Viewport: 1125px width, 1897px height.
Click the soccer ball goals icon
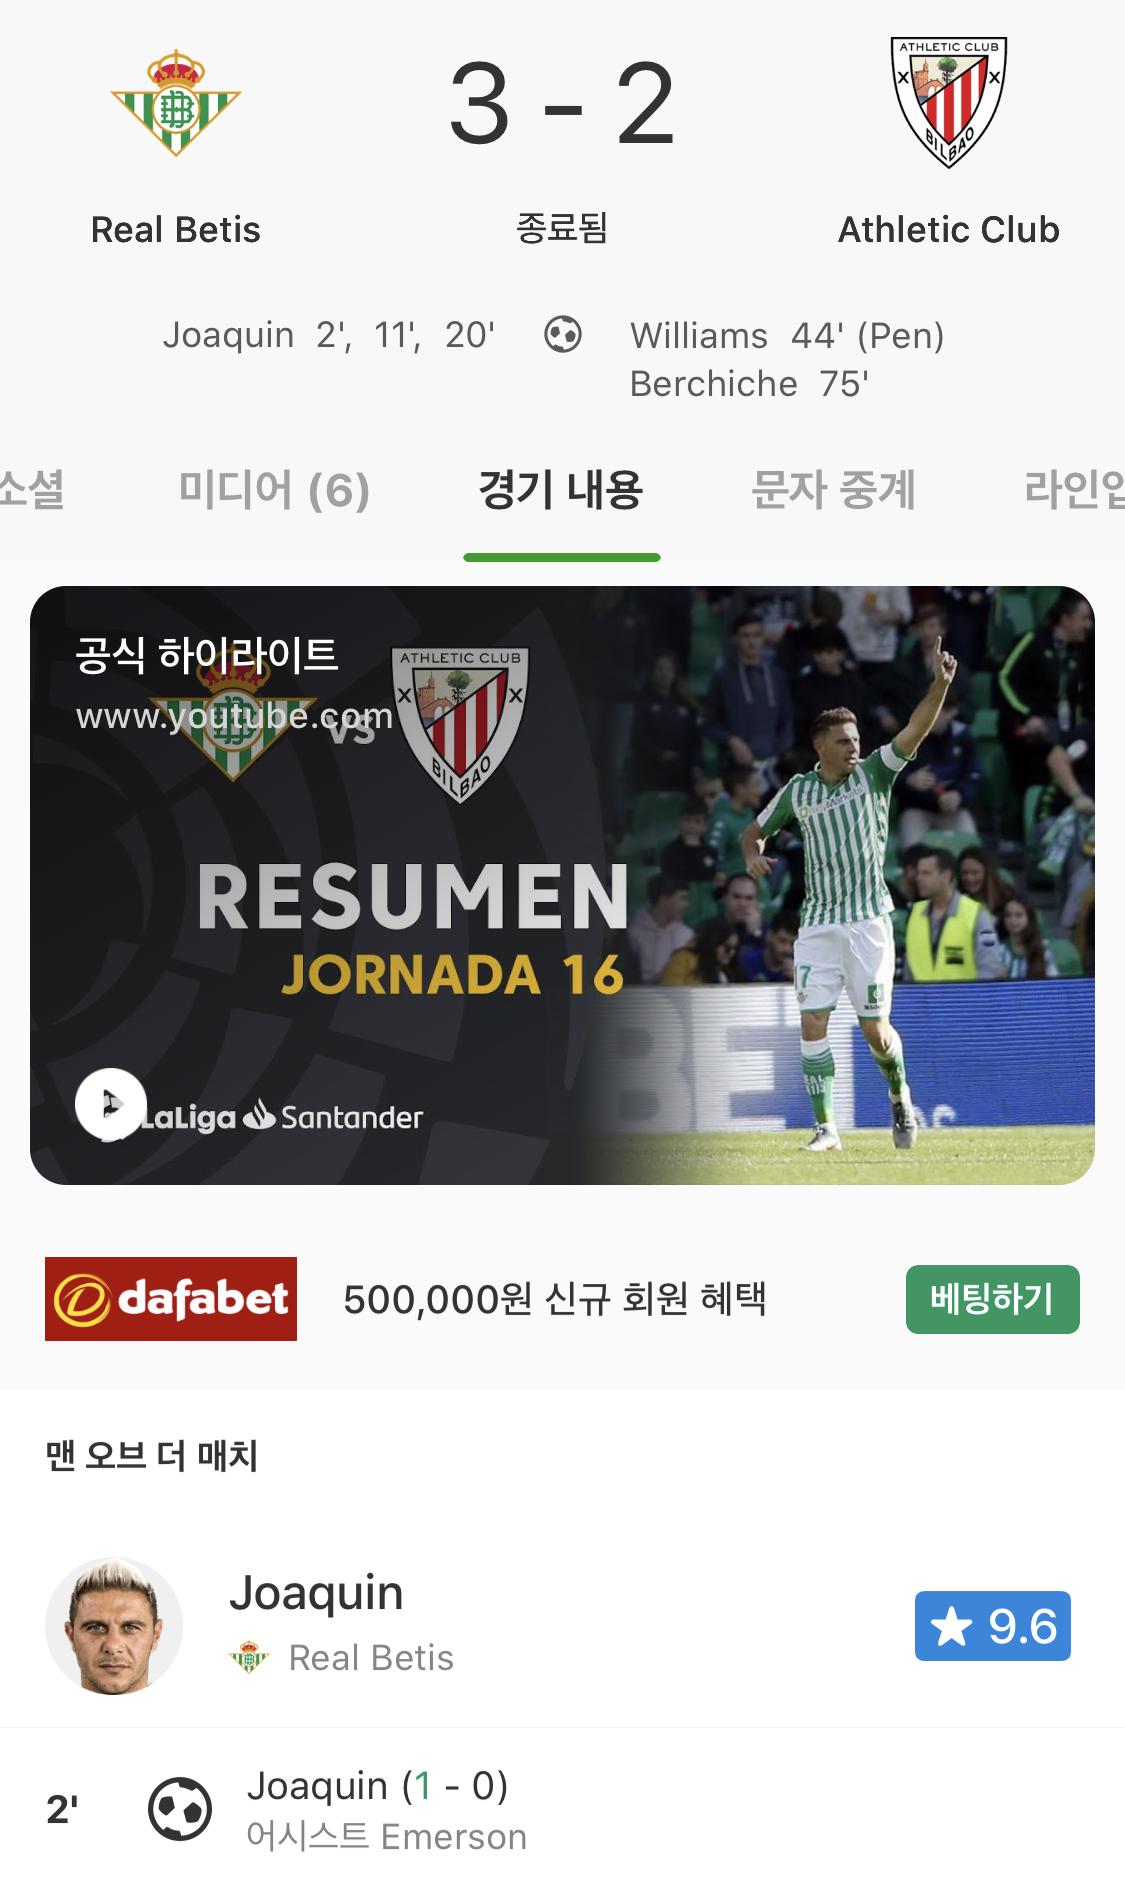point(563,334)
